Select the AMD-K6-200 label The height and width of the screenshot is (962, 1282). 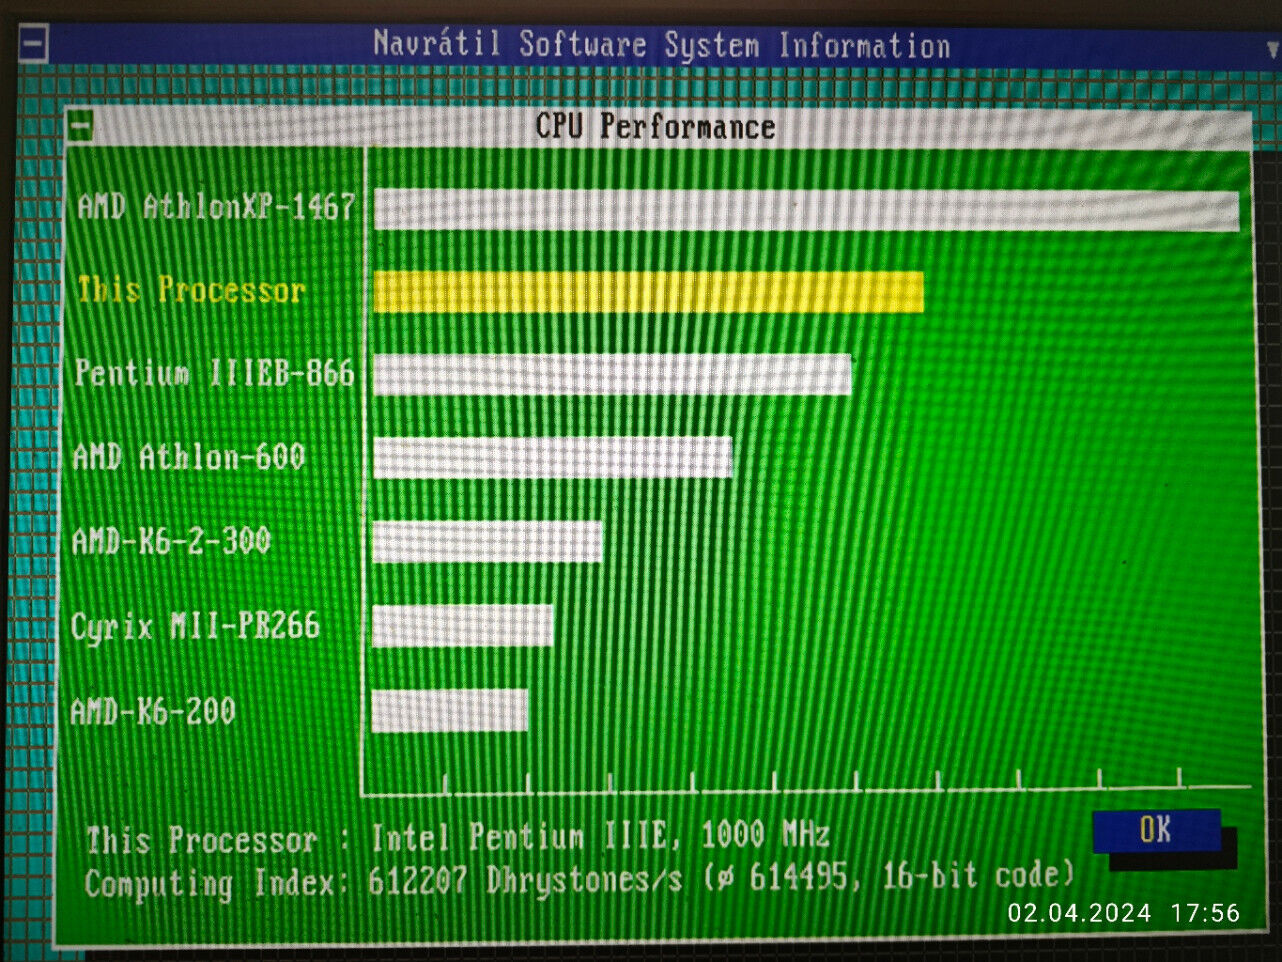pyautogui.click(x=152, y=712)
